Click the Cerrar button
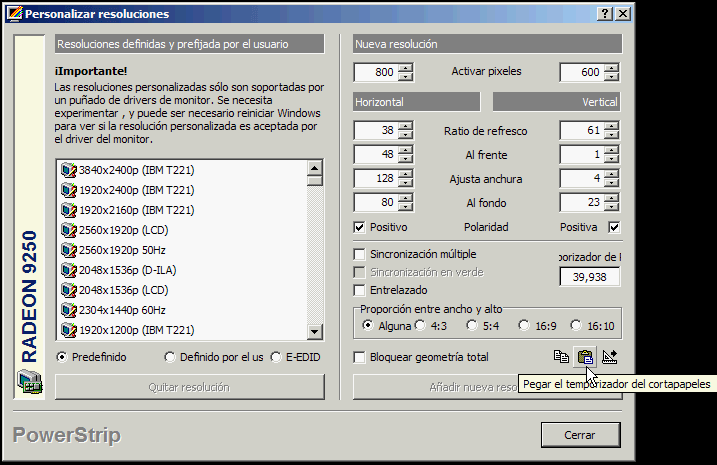 pyautogui.click(x=580, y=435)
